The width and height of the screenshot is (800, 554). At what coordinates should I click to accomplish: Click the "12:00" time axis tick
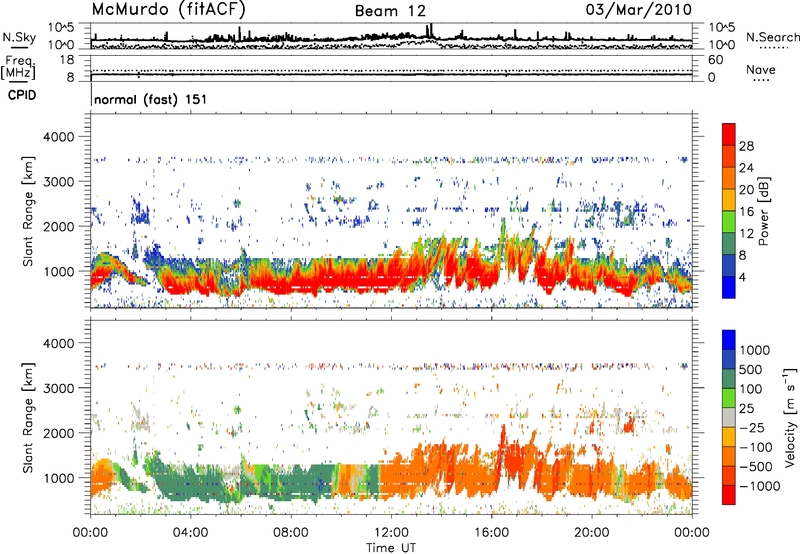[x=391, y=533]
